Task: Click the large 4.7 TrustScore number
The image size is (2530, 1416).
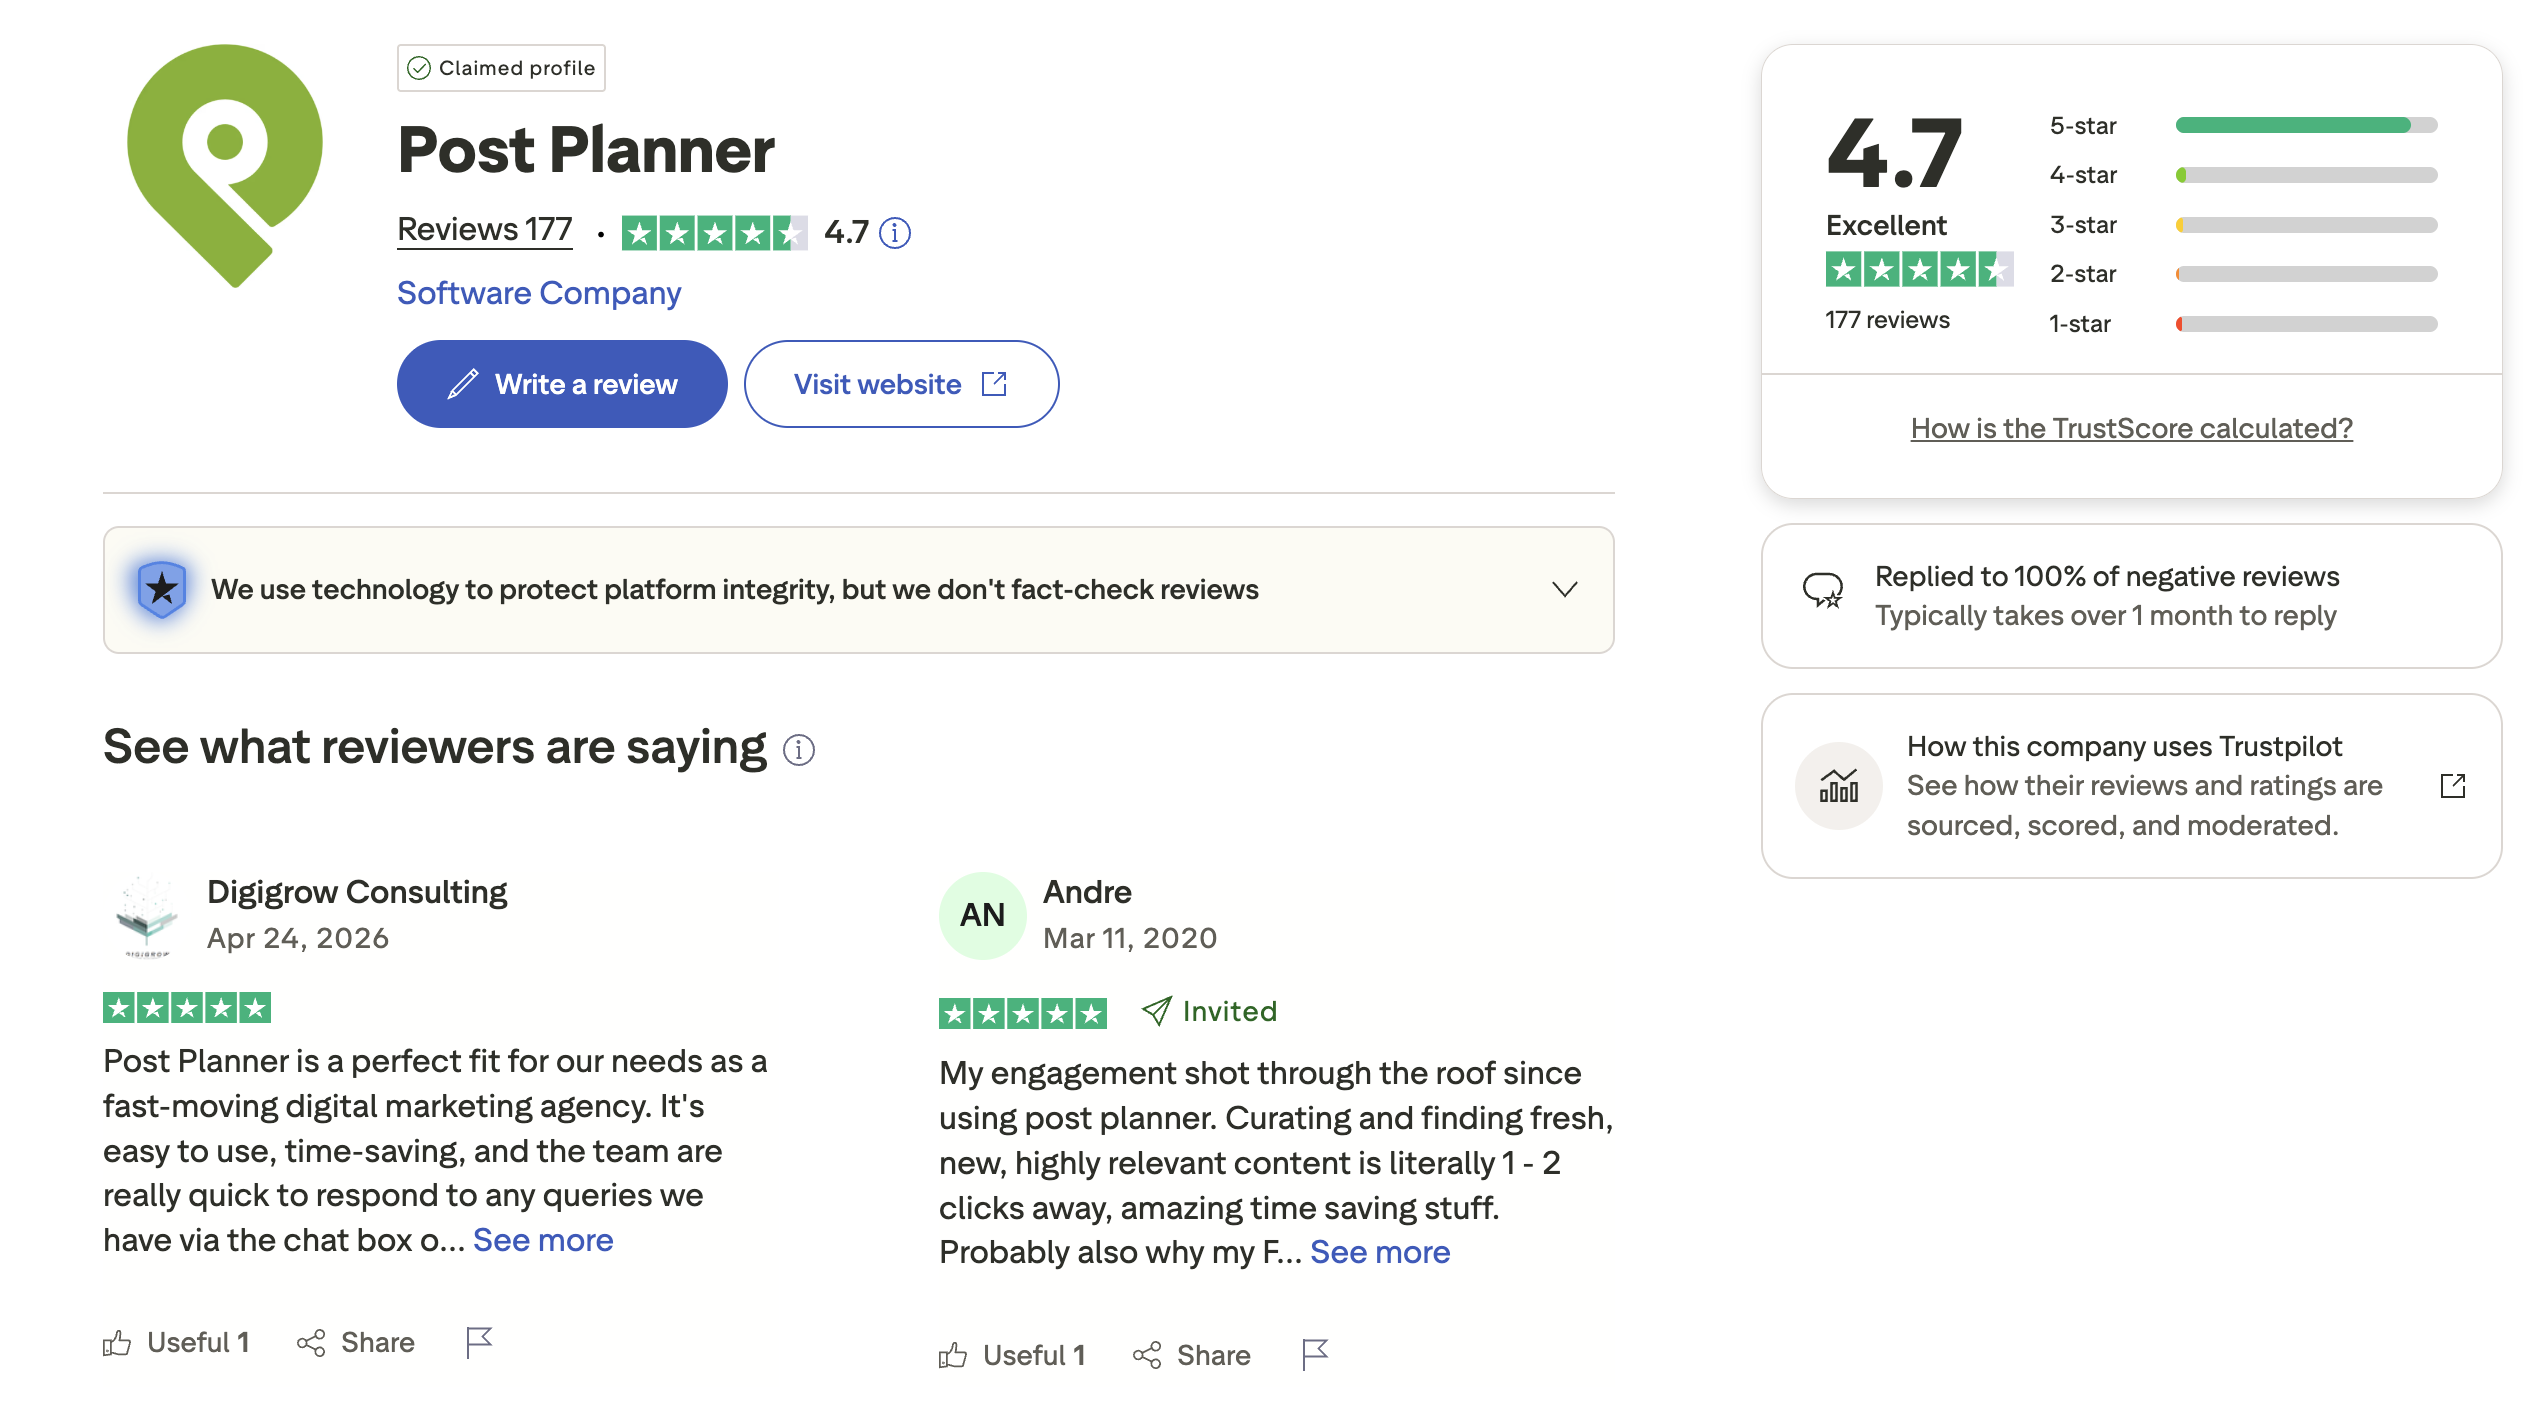Action: pyautogui.click(x=1894, y=153)
